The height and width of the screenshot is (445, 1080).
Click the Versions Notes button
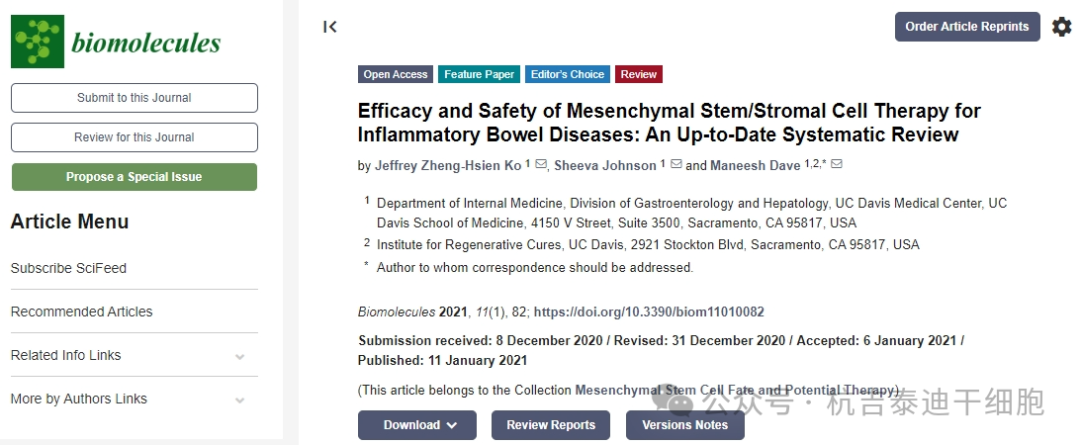click(685, 425)
